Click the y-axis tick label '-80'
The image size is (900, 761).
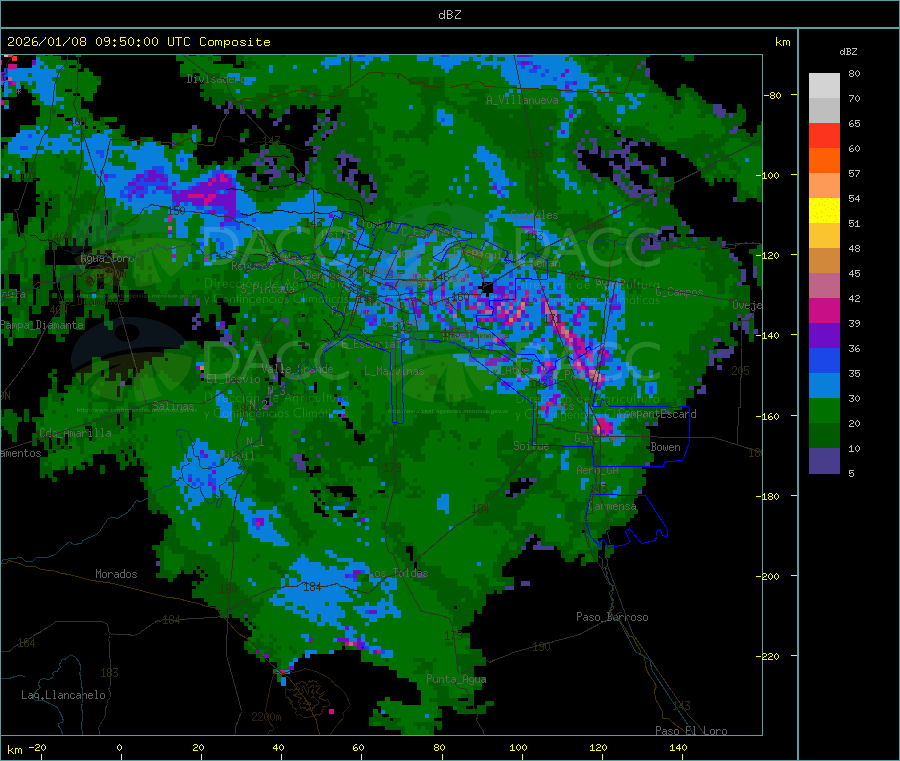773,95
